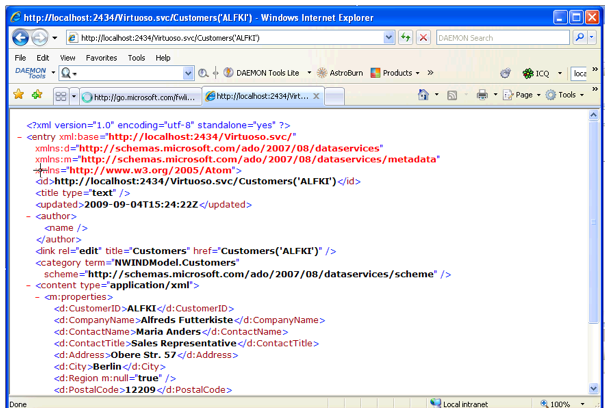Screen dimensions: 613x420
Task: Click in the DAEMON Search box
Action: pyautogui.click(x=502, y=38)
